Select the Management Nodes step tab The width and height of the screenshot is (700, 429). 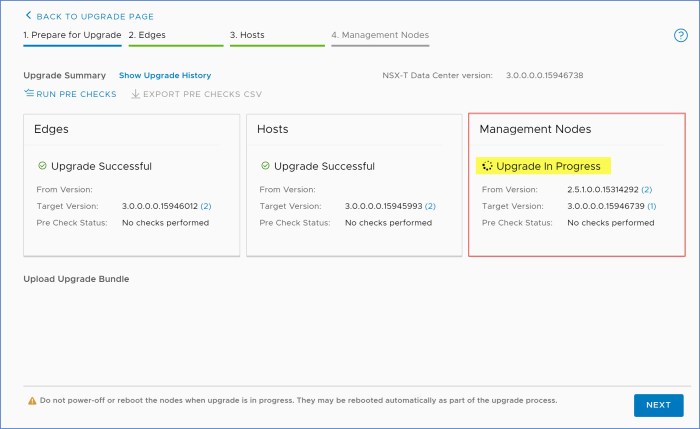(x=380, y=35)
